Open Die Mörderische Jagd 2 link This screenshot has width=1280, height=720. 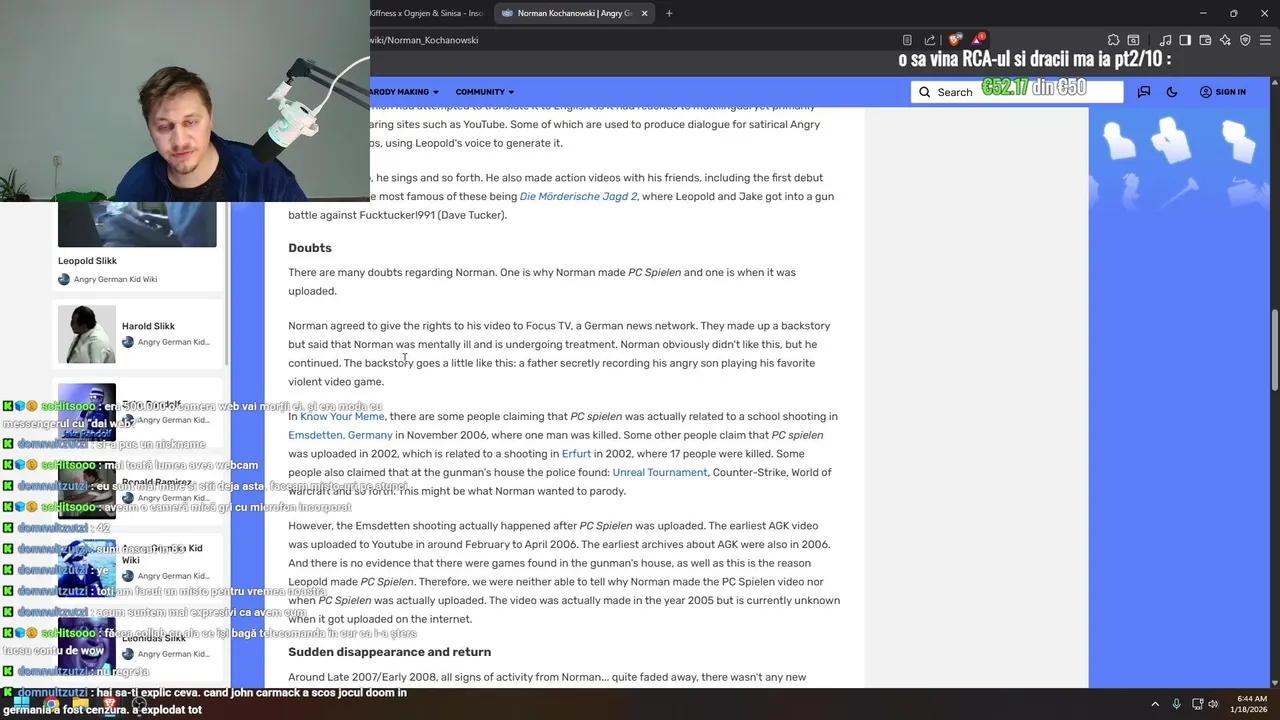pos(578,196)
